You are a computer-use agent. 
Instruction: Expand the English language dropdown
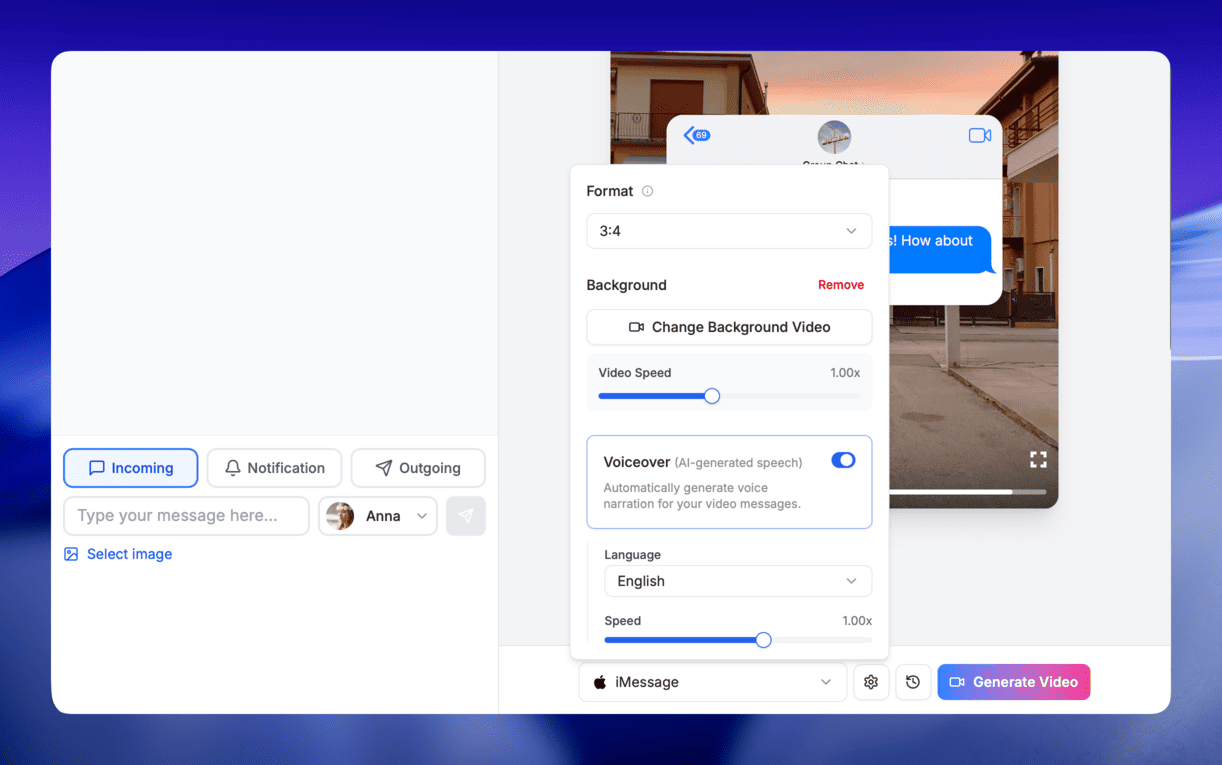click(x=737, y=581)
